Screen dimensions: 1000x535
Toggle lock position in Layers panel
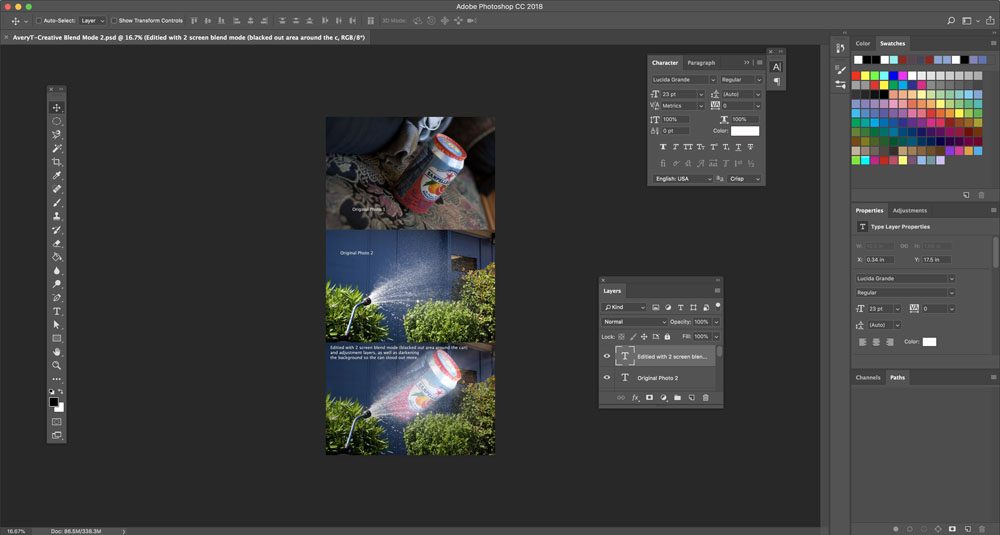(644, 337)
